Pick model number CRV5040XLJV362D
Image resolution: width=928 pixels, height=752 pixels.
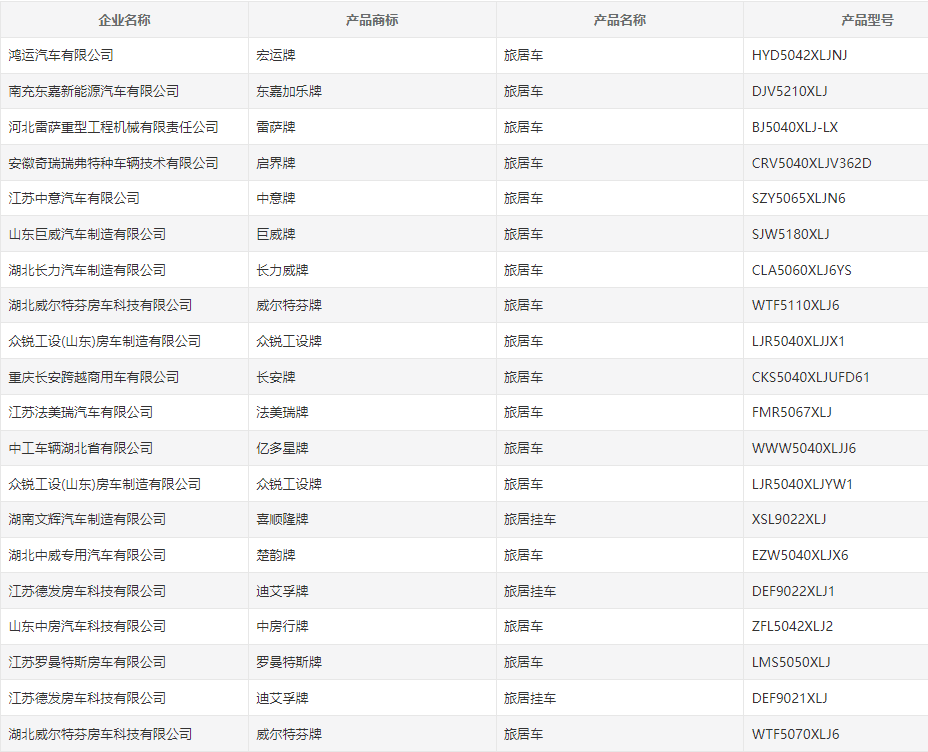click(x=811, y=163)
